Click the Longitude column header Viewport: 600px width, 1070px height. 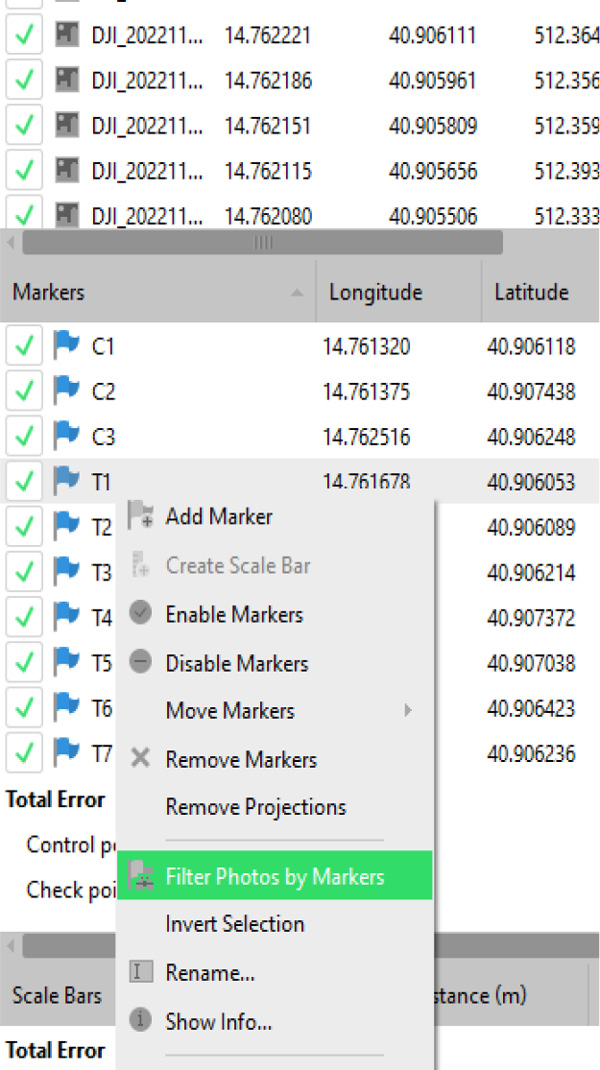(376, 292)
